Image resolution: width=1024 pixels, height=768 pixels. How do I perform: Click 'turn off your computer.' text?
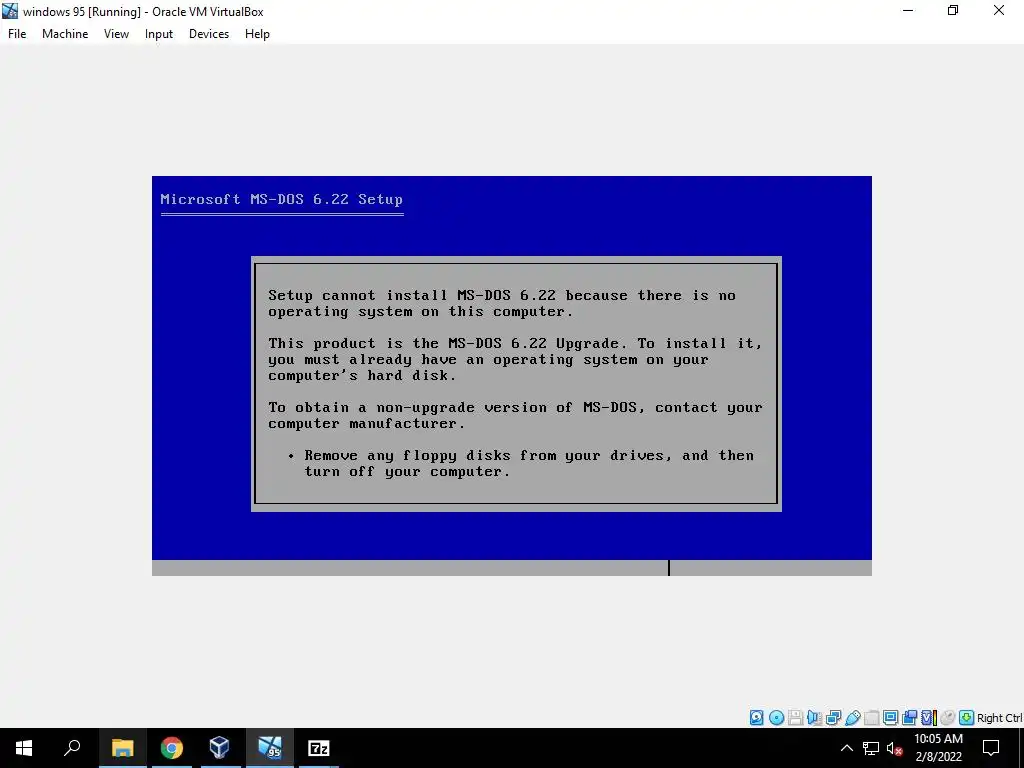(407, 472)
